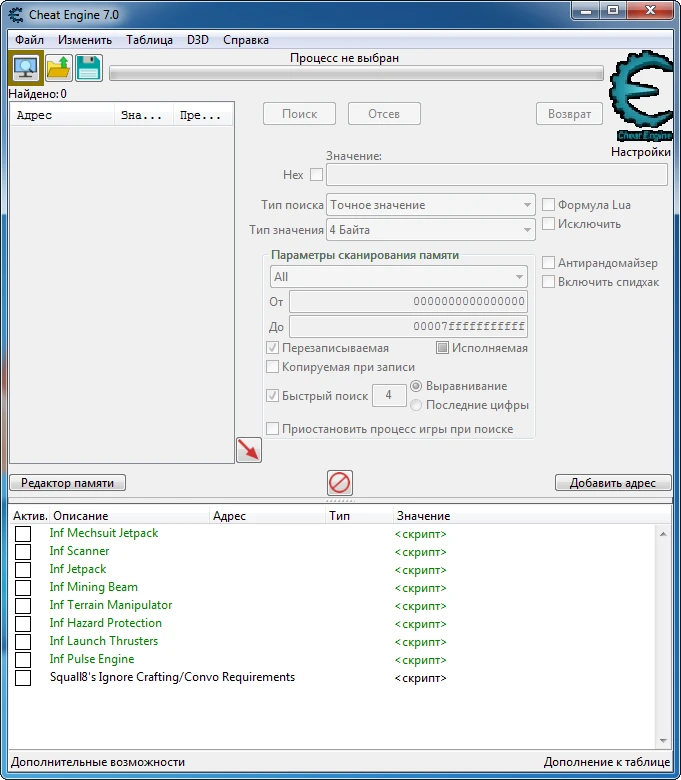Toggle the Hex checkbox

(x=316, y=175)
